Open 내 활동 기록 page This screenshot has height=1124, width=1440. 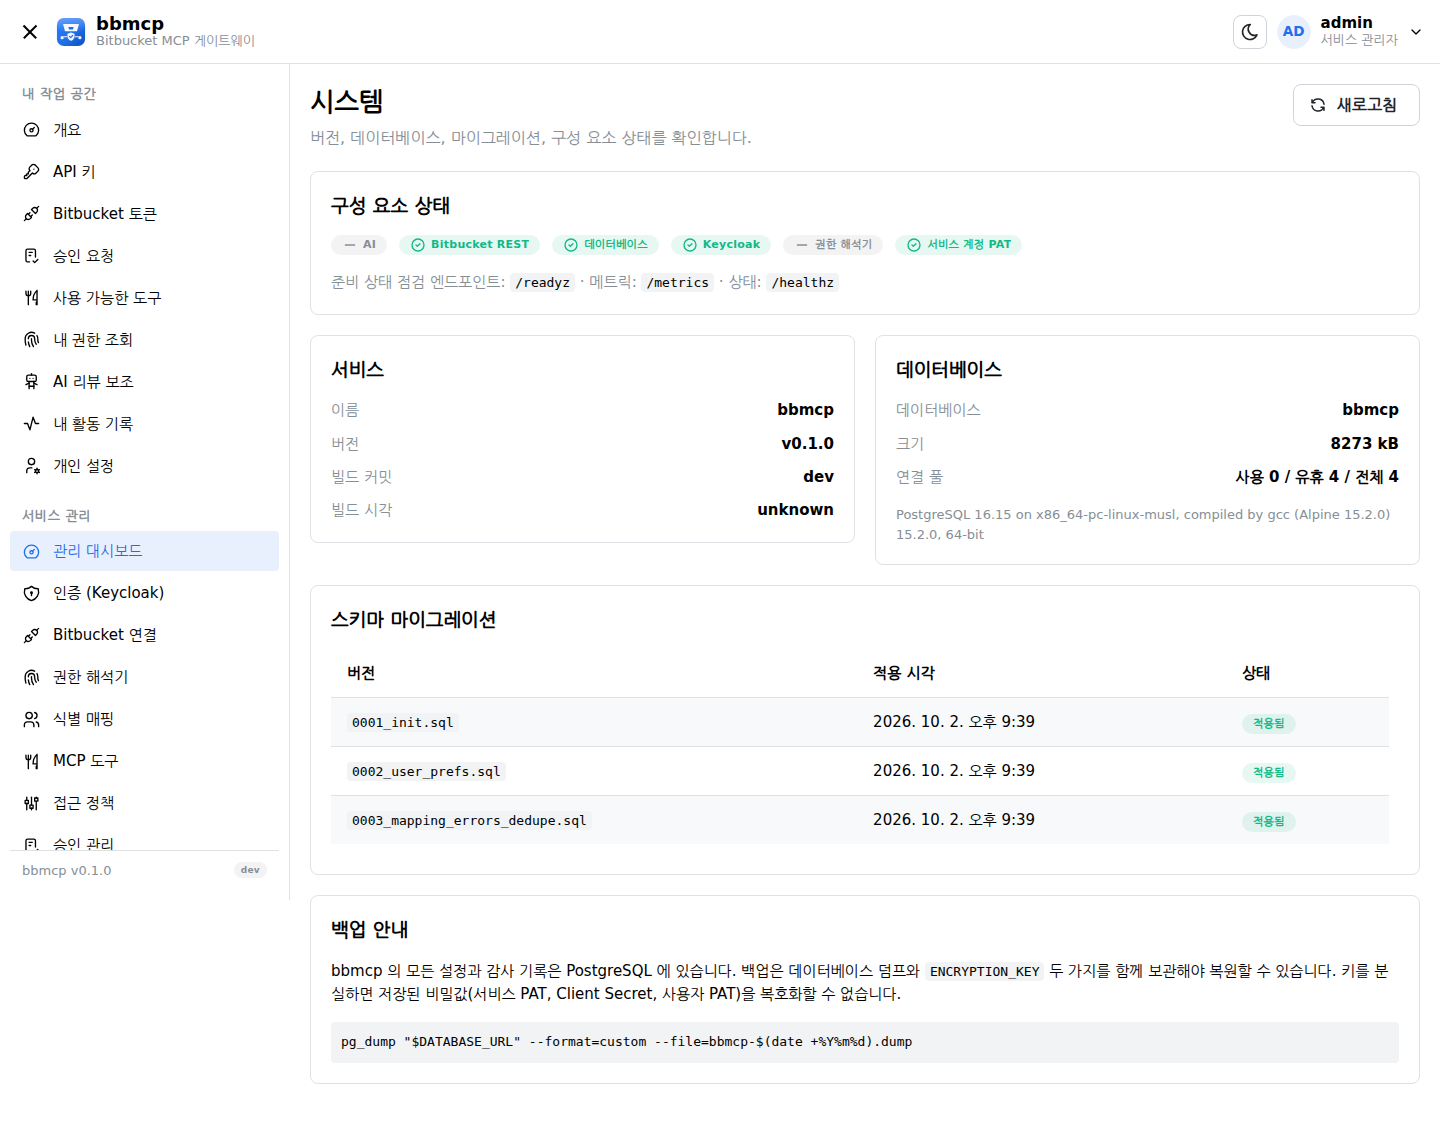[x=144, y=424]
